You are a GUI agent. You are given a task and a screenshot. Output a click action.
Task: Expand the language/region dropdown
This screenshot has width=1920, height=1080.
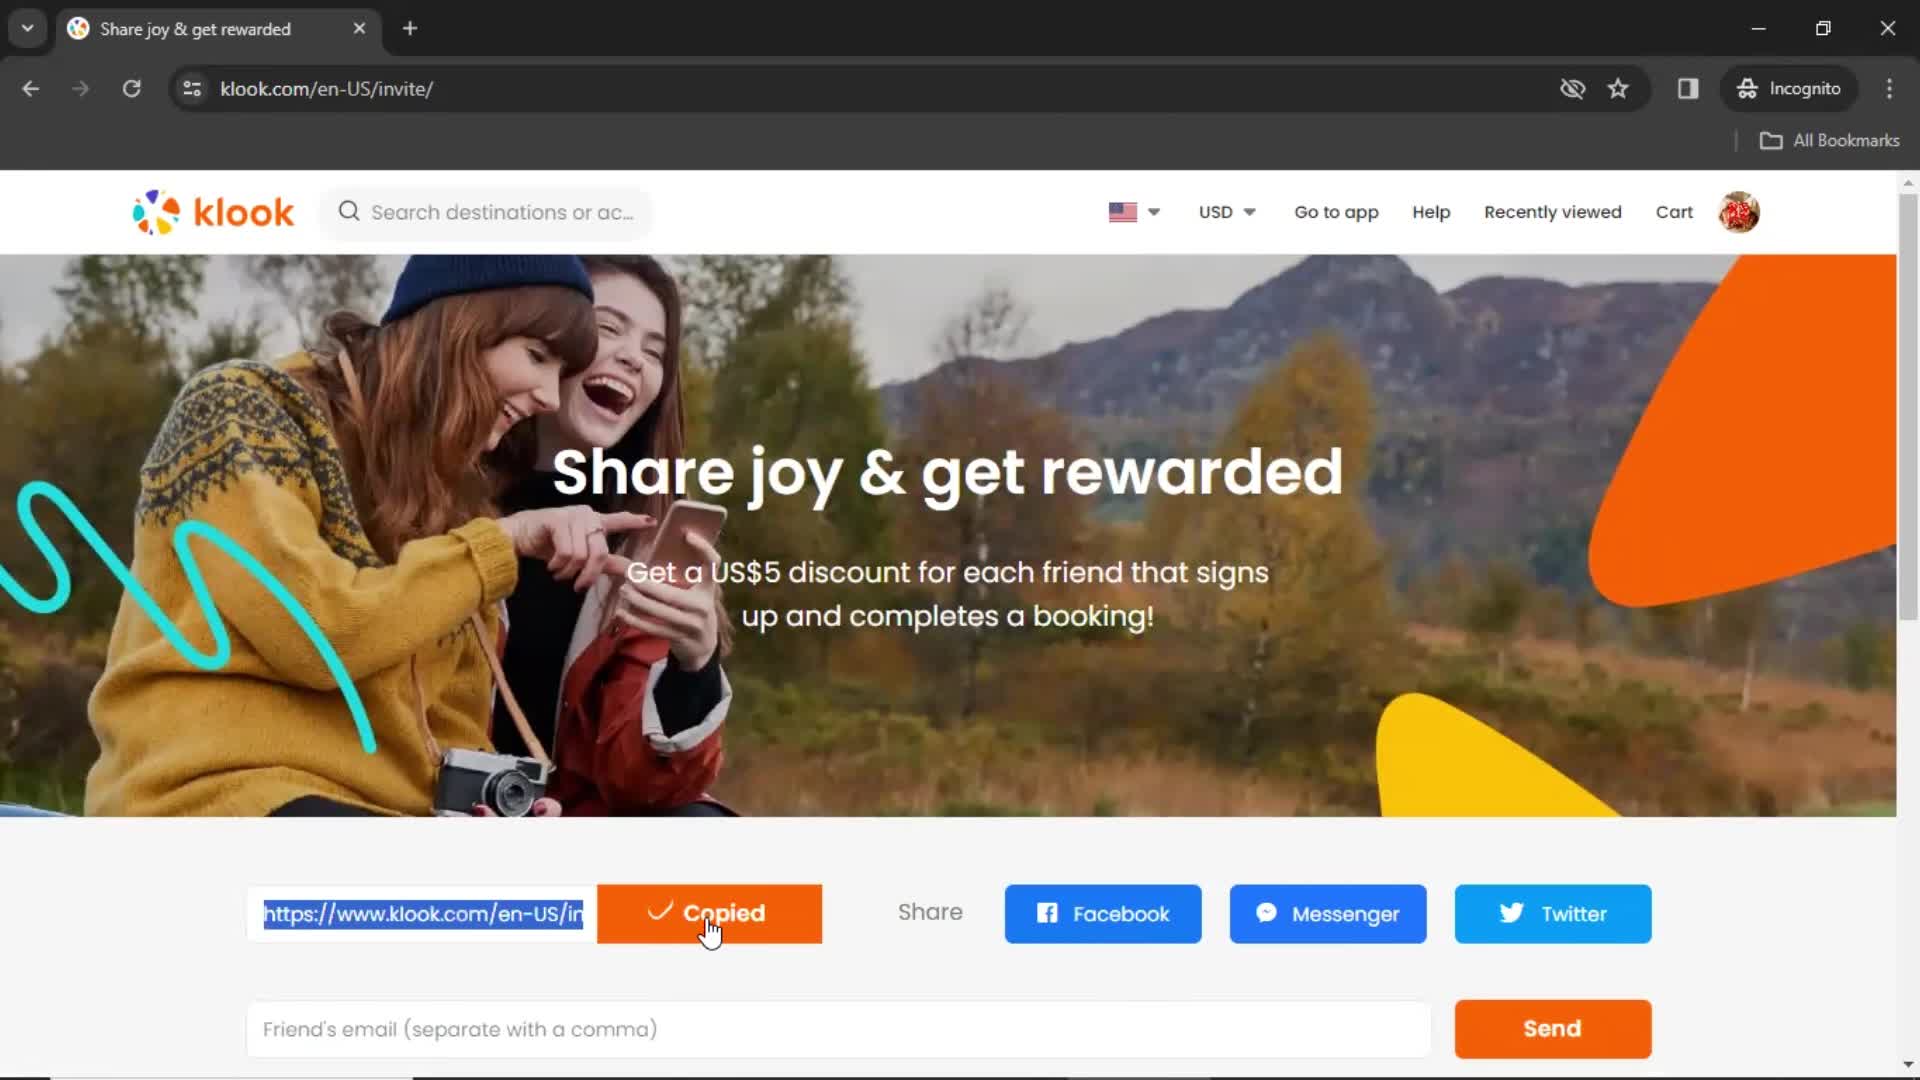pyautogui.click(x=1131, y=212)
